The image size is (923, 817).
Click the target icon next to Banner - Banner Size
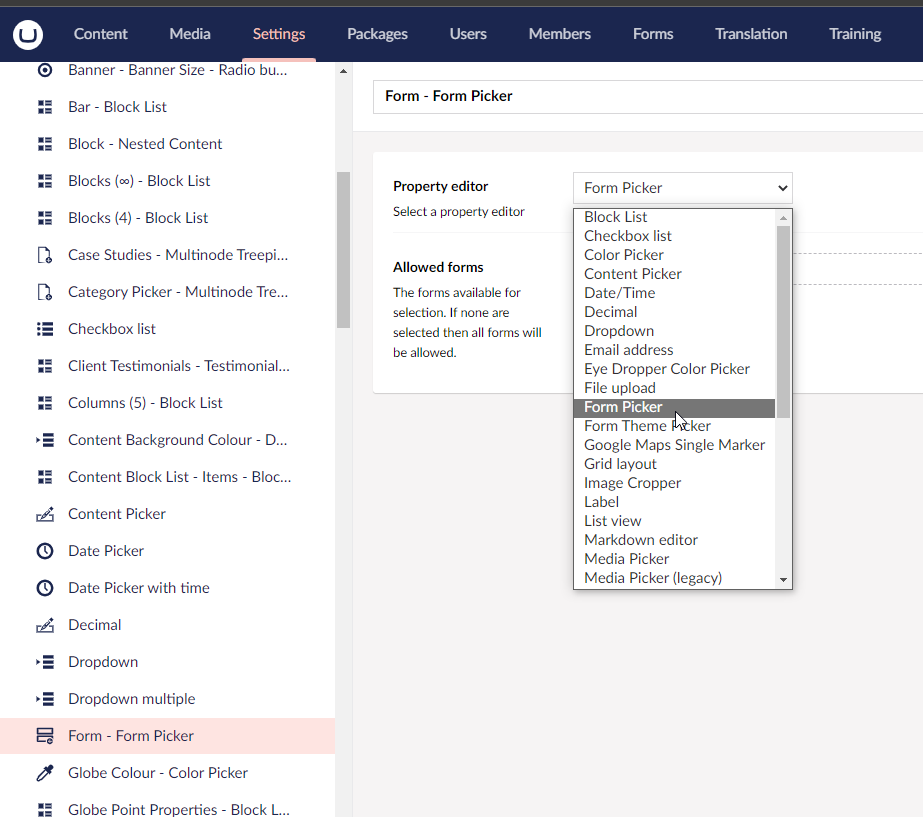44,69
